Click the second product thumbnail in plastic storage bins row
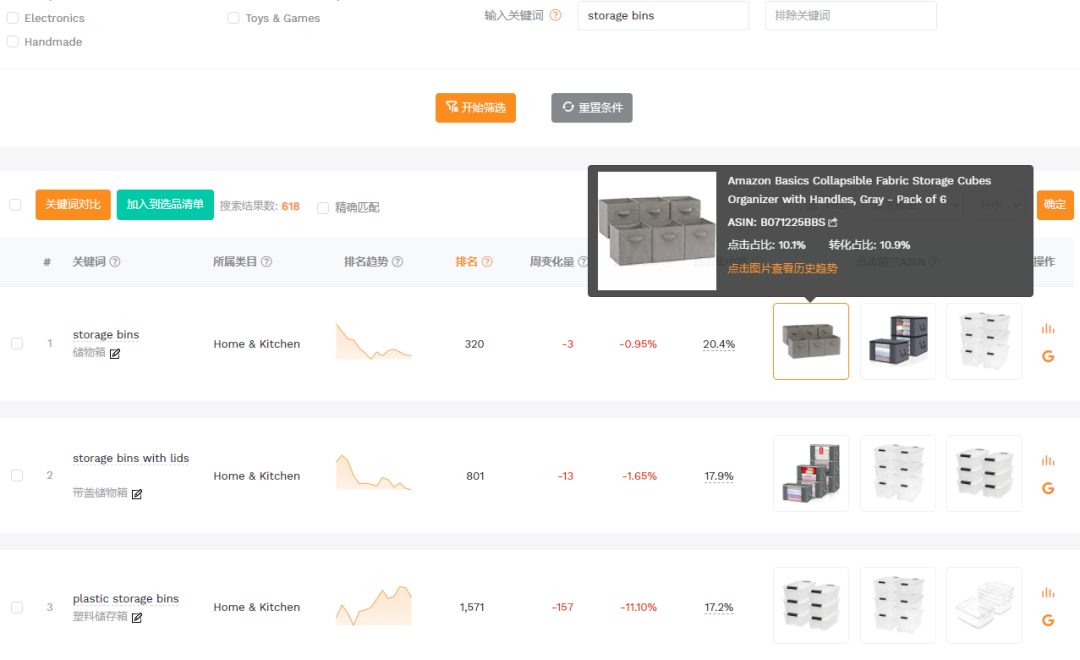The width and height of the screenshot is (1080, 660). [x=898, y=606]
